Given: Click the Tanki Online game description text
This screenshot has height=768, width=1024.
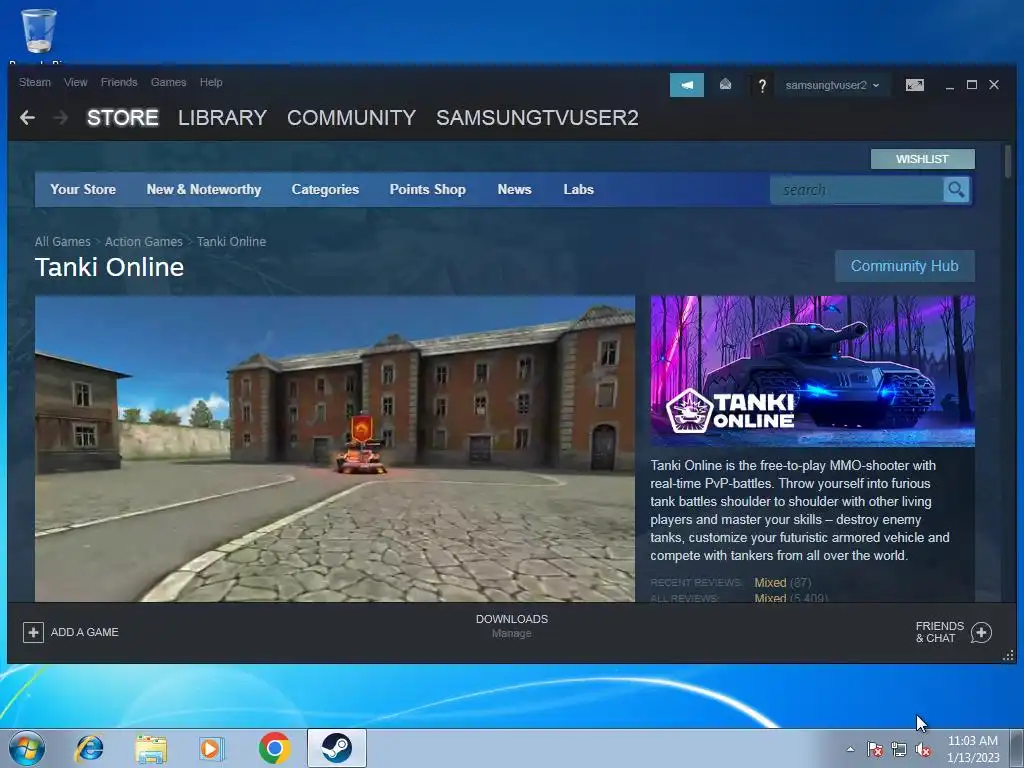Looking at the screenshot, I should point(800,511).
